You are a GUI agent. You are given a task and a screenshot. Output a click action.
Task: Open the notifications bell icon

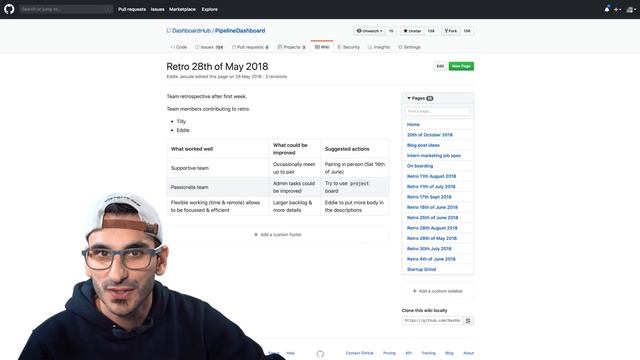(607, 9)
